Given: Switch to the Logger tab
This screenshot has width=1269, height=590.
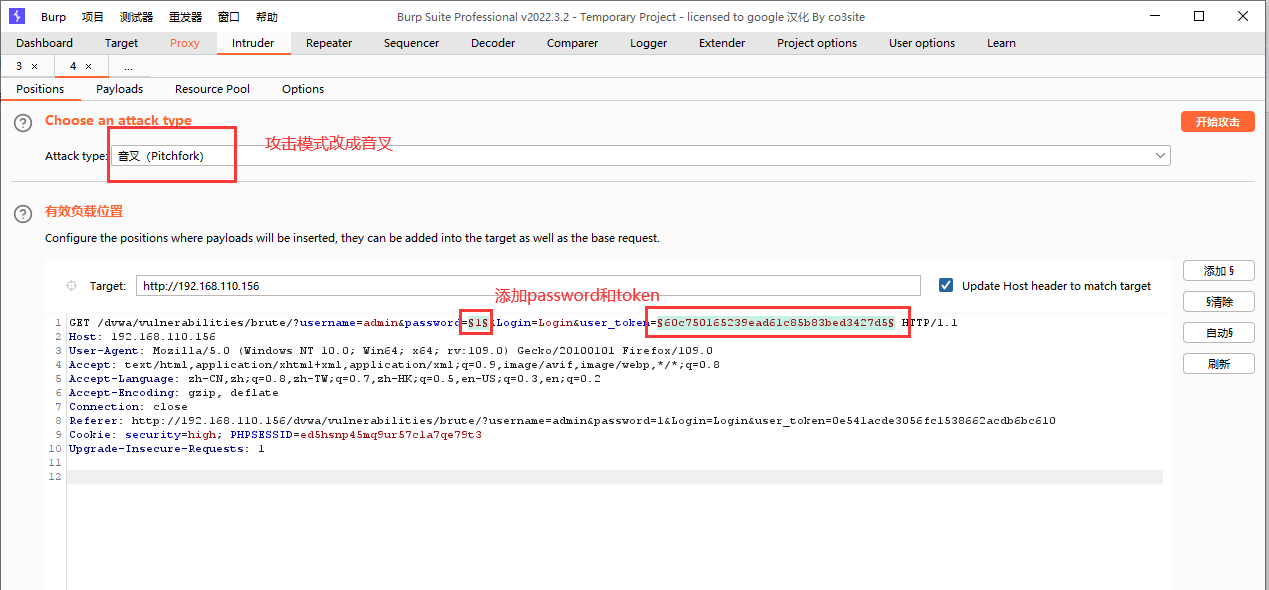Looking at the screenshot, I should click(649, 43).
